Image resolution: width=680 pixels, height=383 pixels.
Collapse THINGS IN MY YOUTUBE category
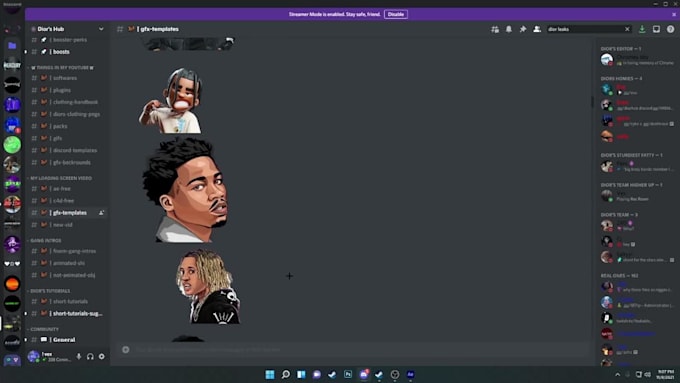coord(61,68)
